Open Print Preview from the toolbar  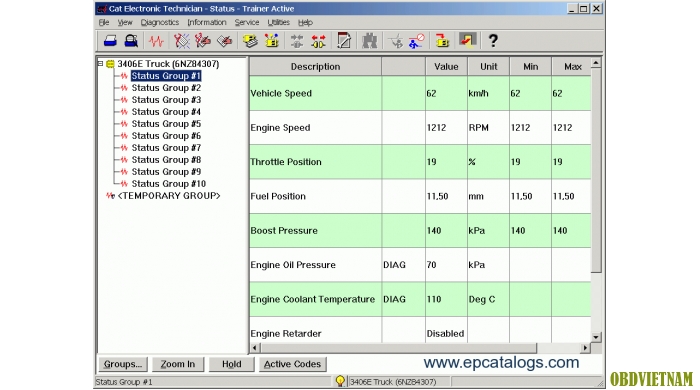(131, 41)
